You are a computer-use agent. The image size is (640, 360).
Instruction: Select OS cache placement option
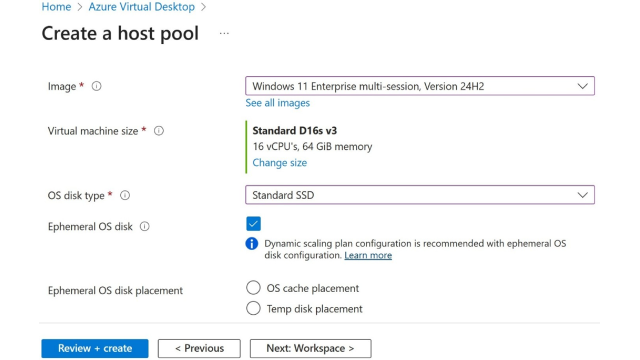(253, 288)
